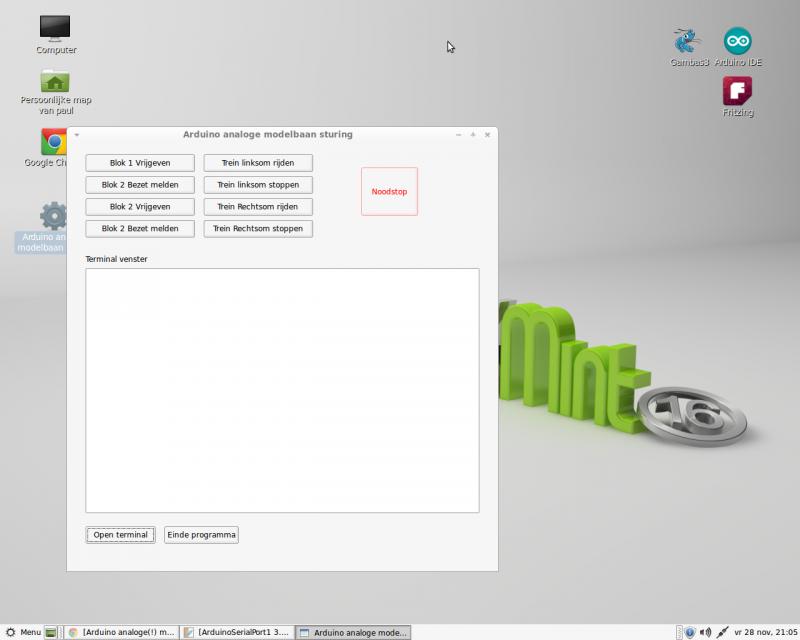Click Blok 2 Bezet melden beside Trein Rechtsom stoppen
The width and height of the screenshot is (800, 640).
(x=140, y=229)
